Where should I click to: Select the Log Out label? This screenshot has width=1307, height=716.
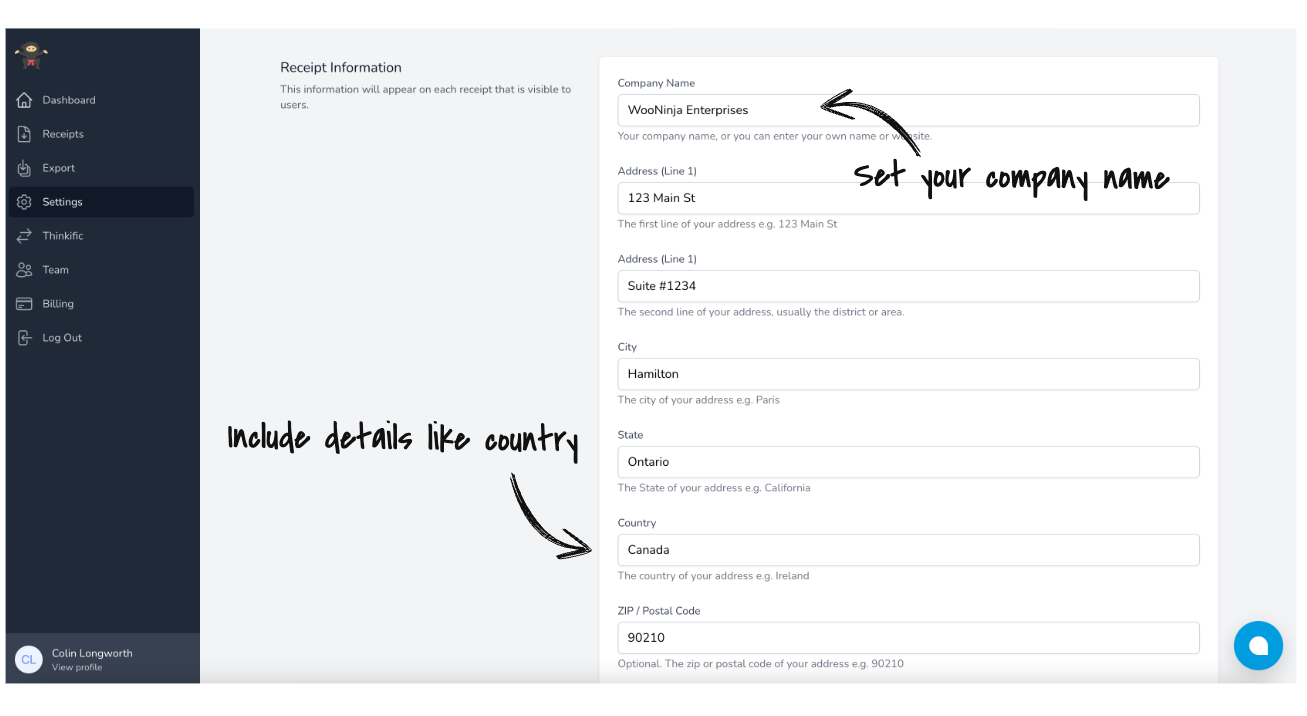62,338
